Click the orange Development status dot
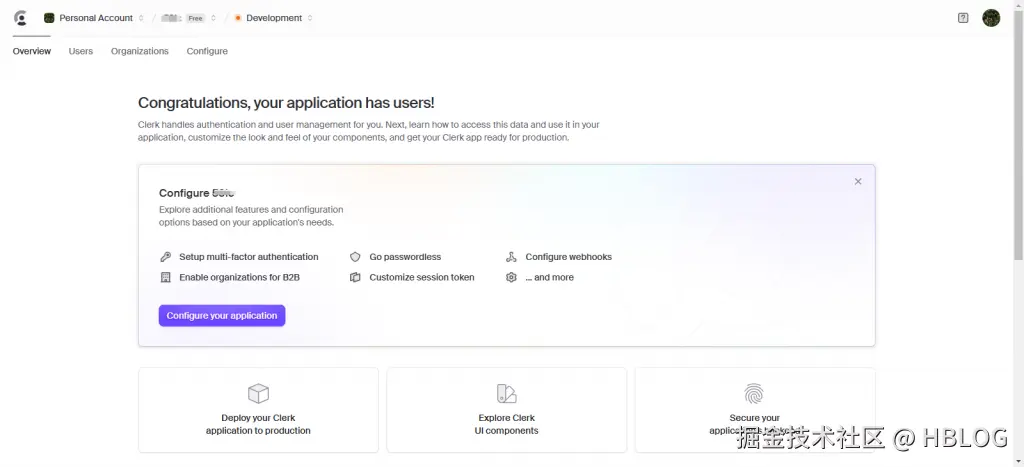This screenshot has width=1024, height=467. (x=238, y=18)
